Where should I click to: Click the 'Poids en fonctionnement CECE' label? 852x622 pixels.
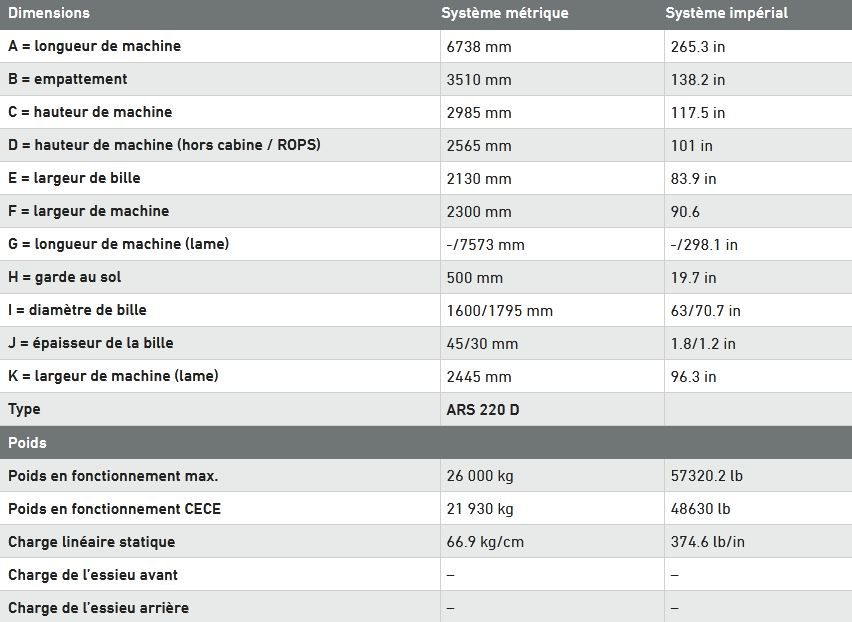(114, 509)
